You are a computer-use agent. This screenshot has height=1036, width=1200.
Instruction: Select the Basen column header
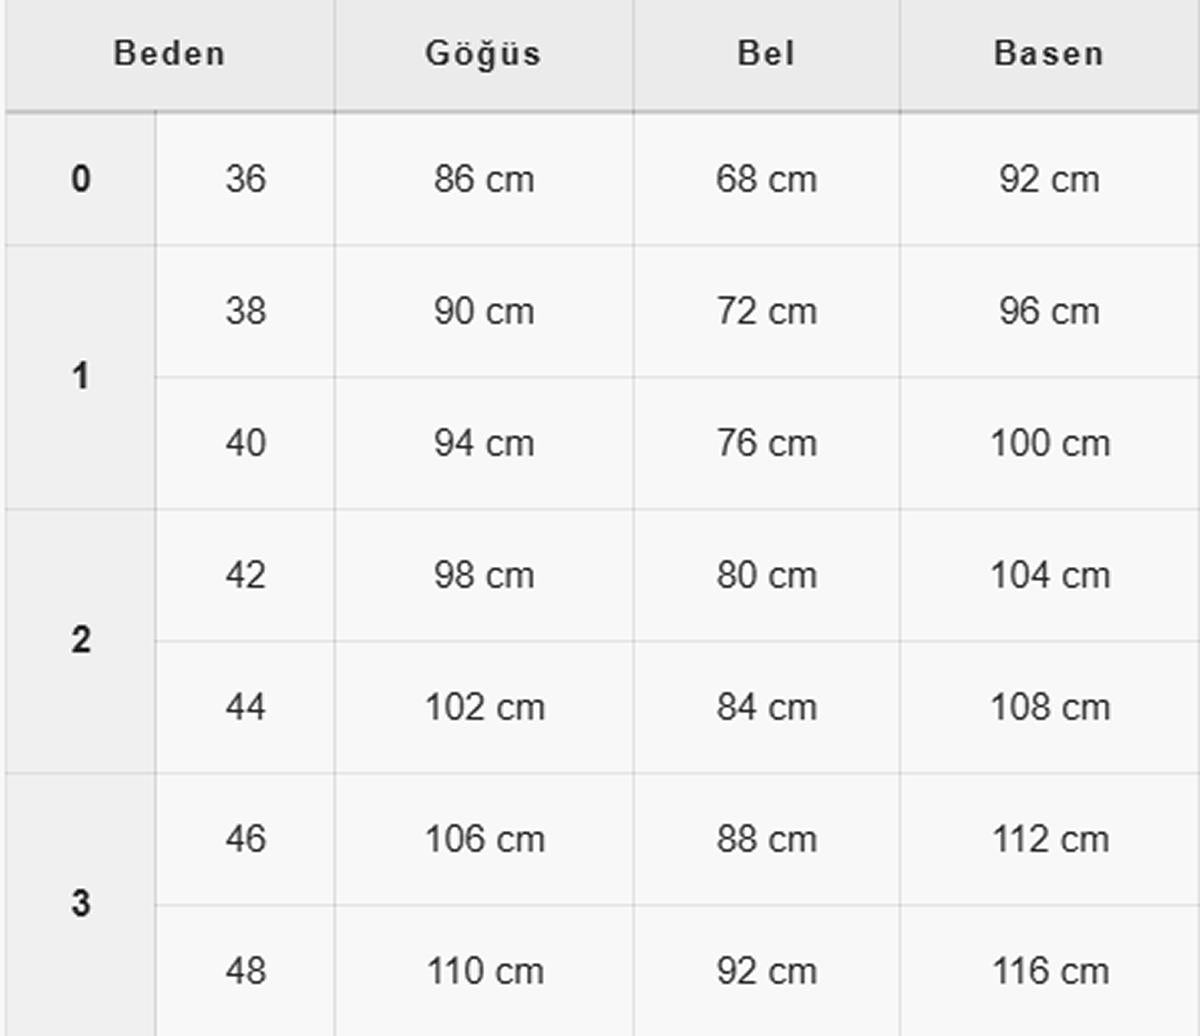[1049, 53]
